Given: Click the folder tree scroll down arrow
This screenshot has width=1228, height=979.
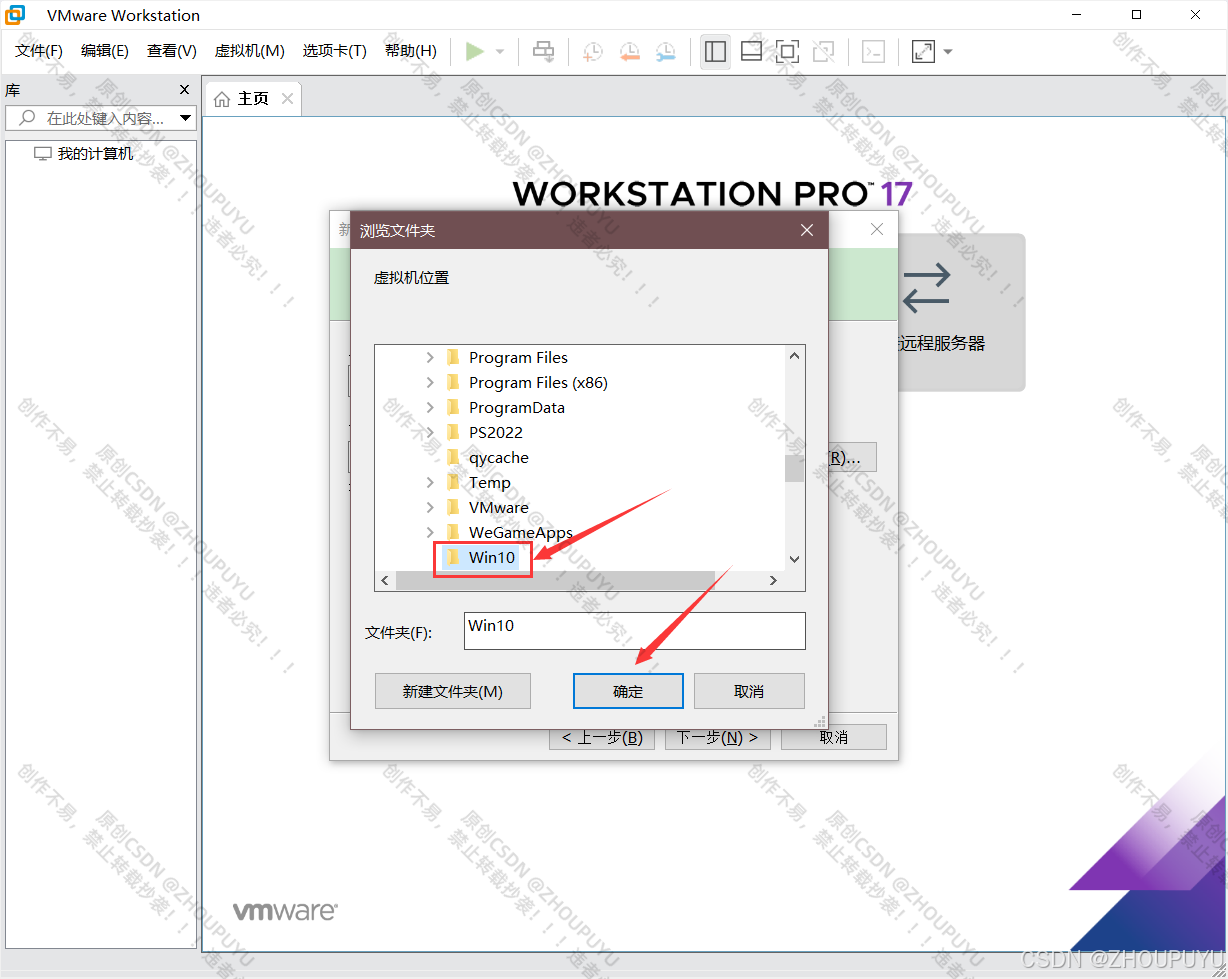Looking at the screenshot, I should click(x=794, y=560).
